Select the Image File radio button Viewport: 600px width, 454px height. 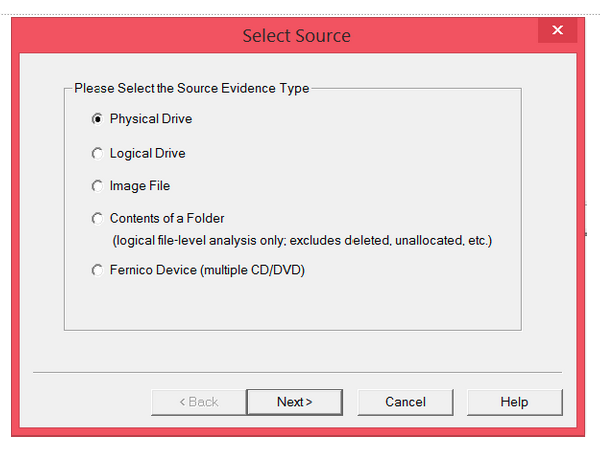click(x=97, y=185)
